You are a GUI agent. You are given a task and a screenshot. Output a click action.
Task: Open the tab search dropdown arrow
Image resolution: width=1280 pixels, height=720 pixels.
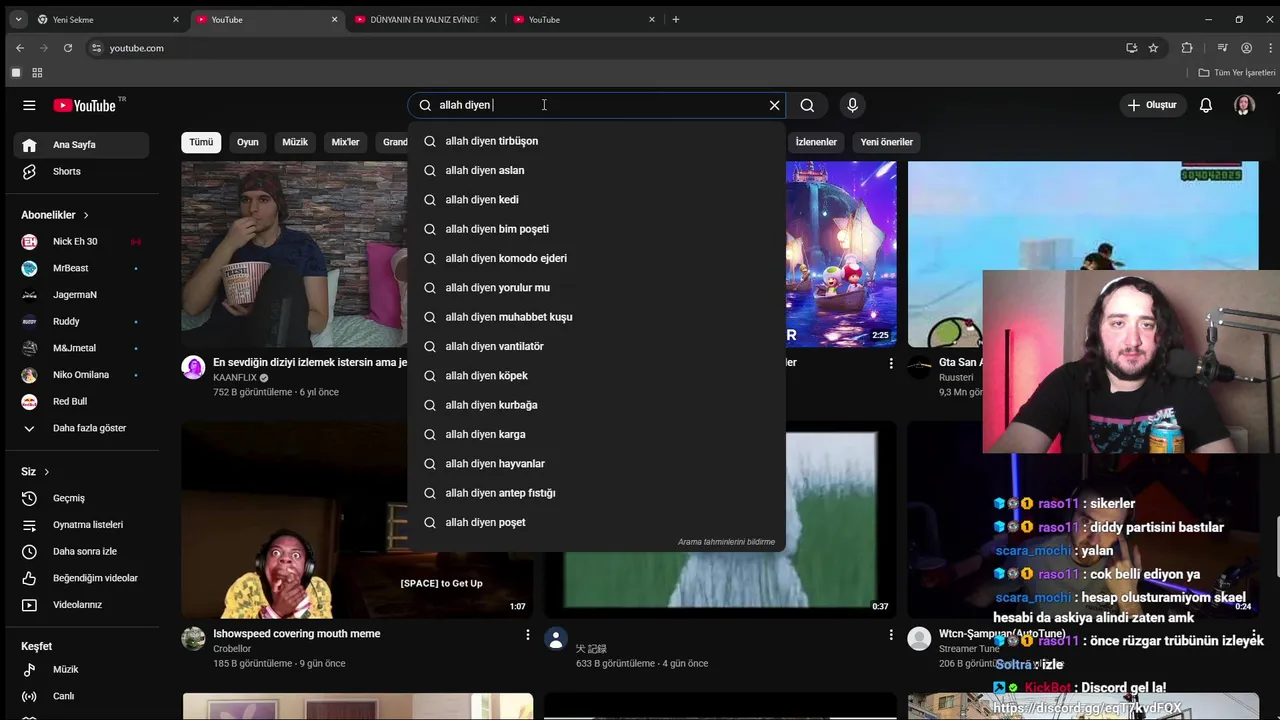(18, 19)
